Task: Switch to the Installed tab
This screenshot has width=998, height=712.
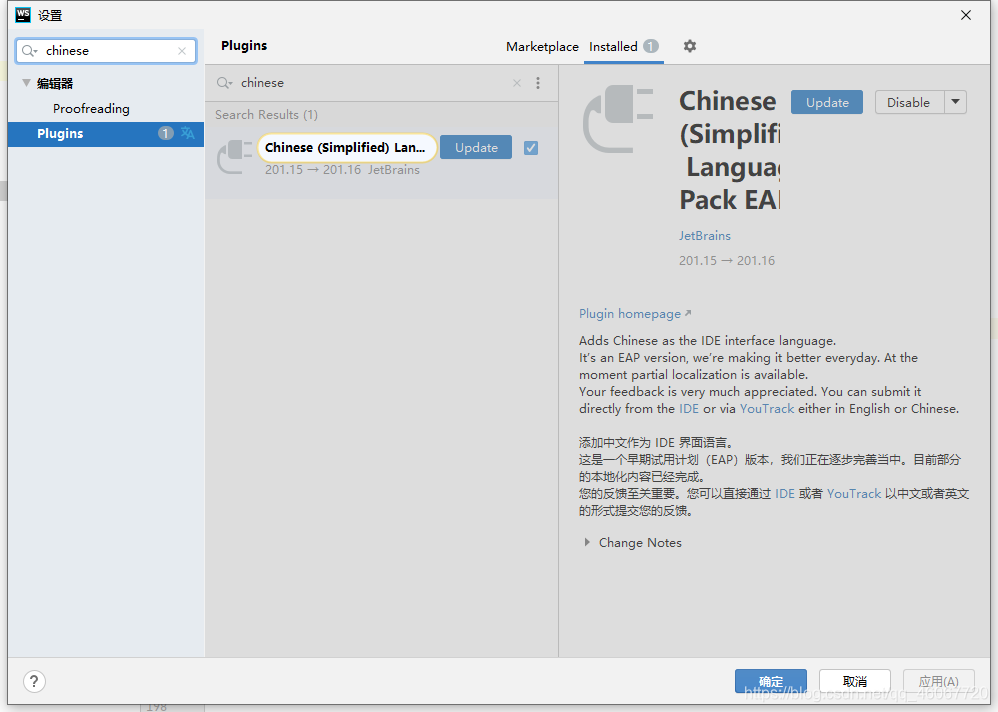Action: (624, 46)
